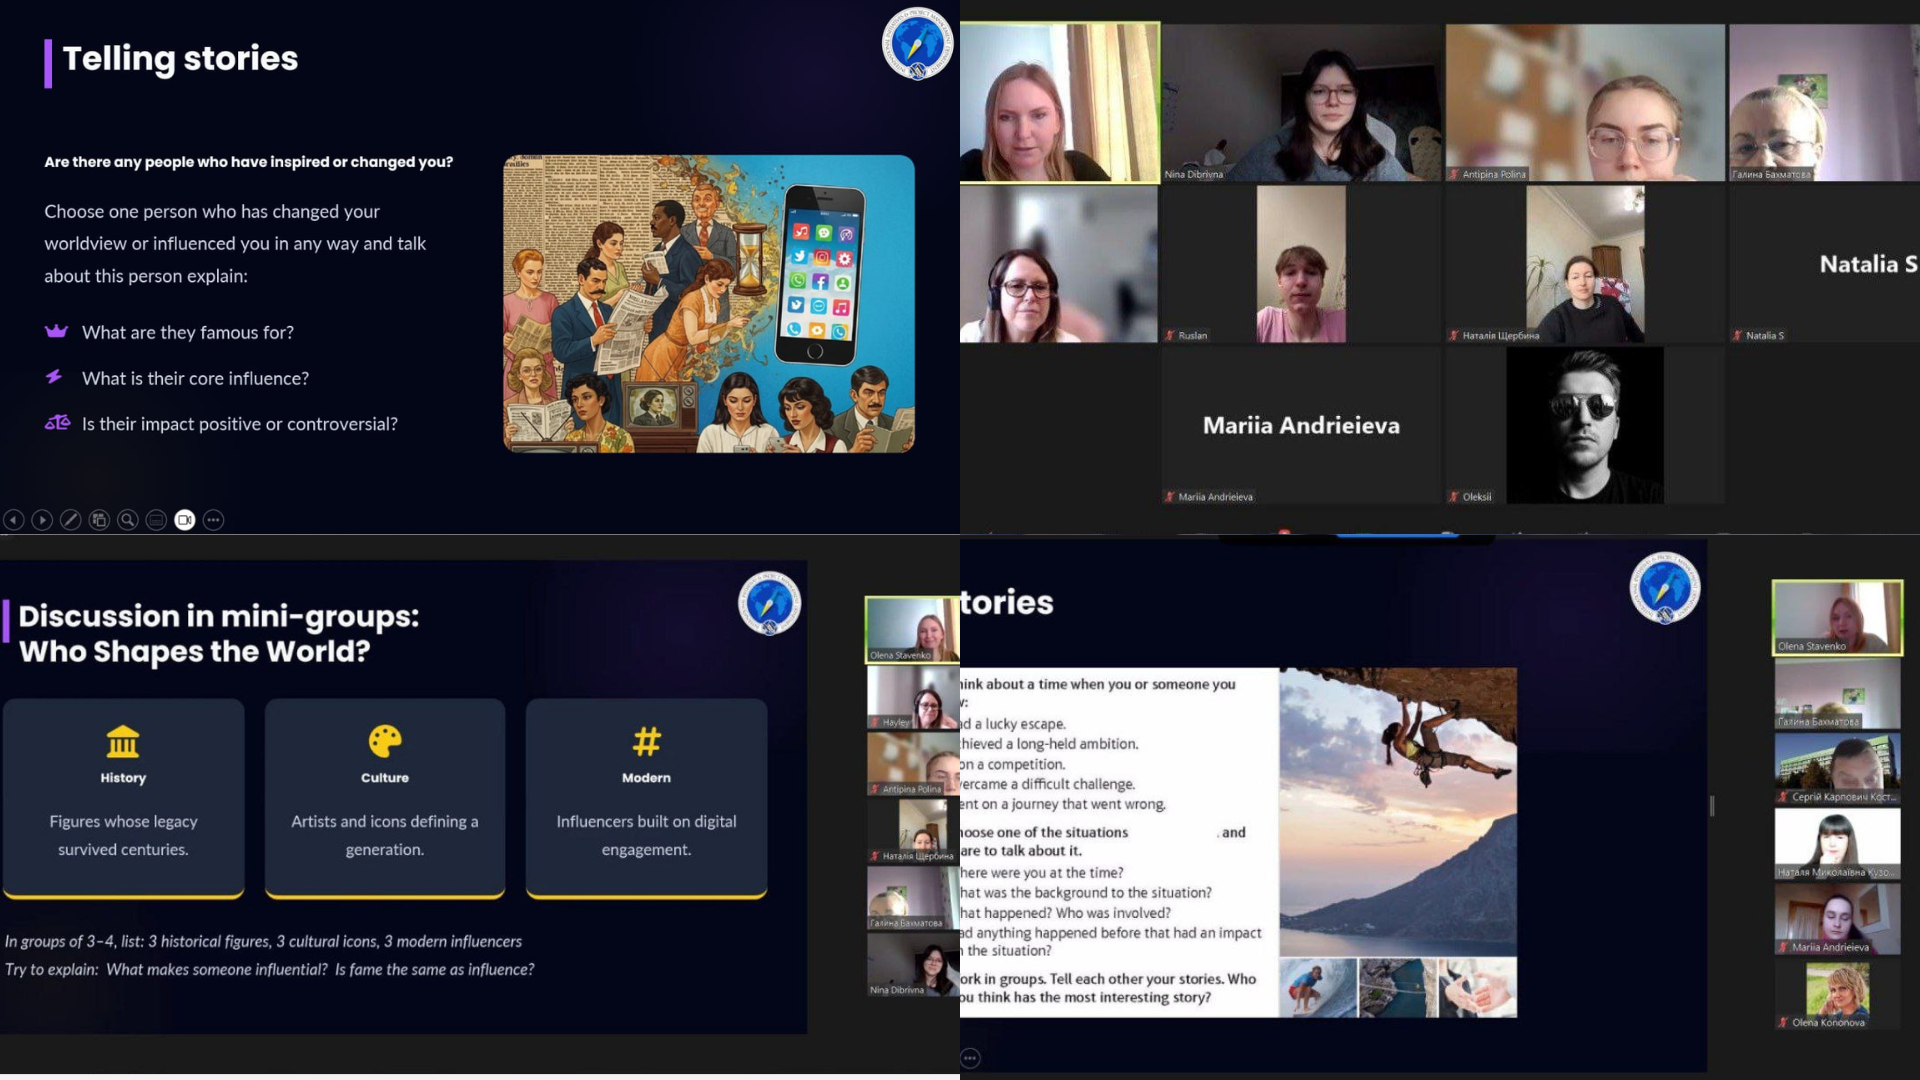Open the pen and laser pointer tools
This screenshot has width=1920, height=1080.
point(70,520)
